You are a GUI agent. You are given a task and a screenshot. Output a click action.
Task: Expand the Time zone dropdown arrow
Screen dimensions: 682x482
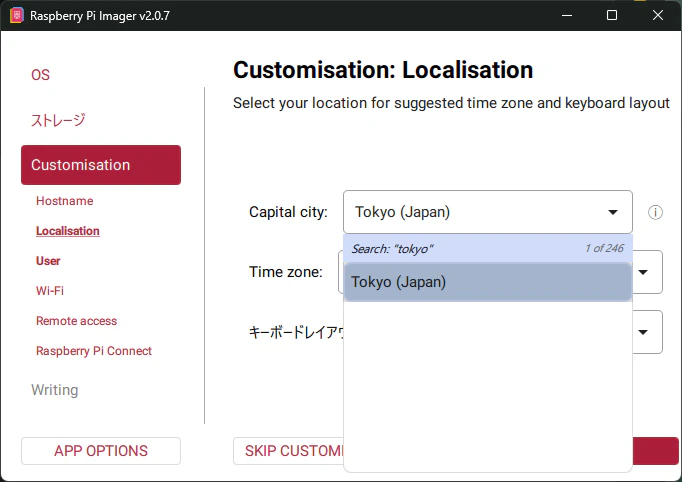pos(643,272)
